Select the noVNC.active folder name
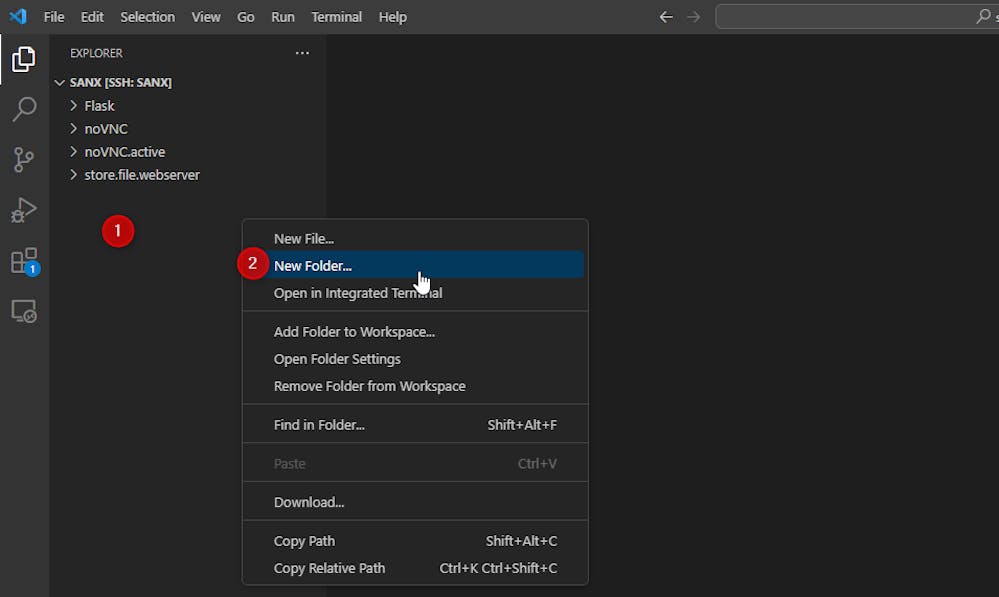The height and width of the screenshot is (597, 999). pos(125,152)
